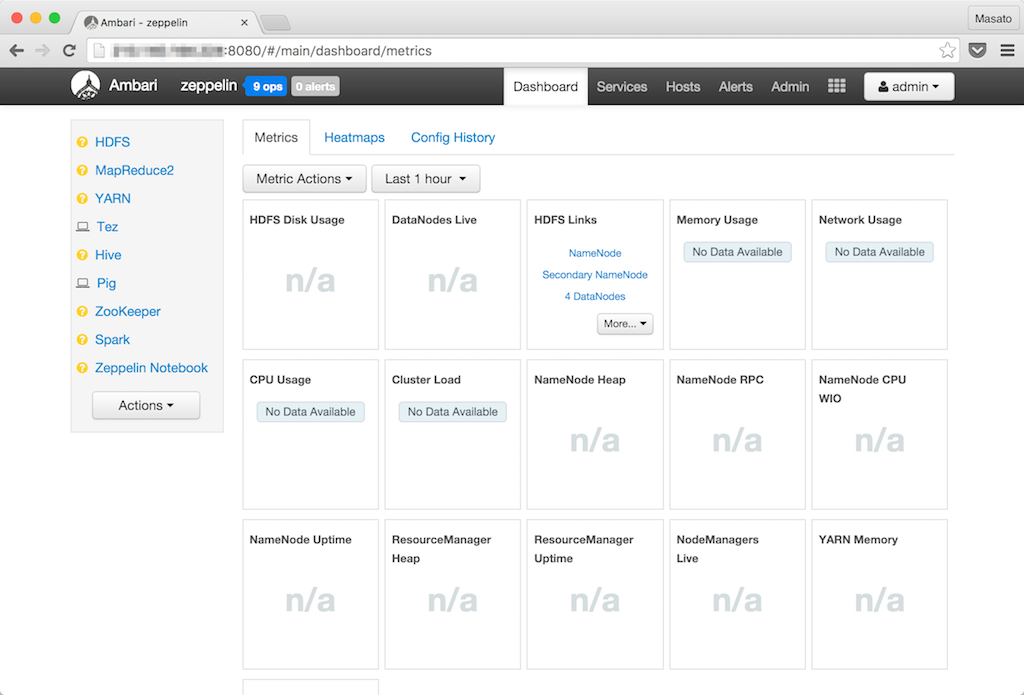1024x695 pixels.
Task: Click the 9 ops badge
Action: 268,86
